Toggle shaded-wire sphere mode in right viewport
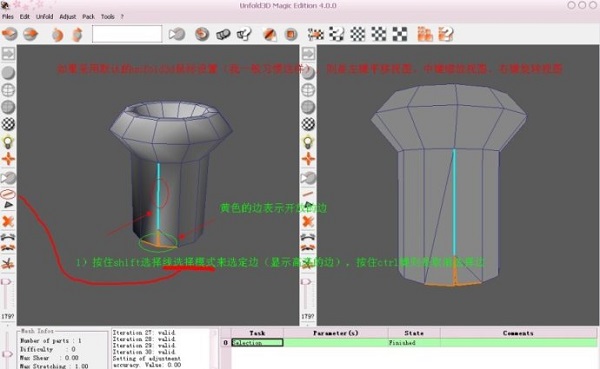Viewport: 600px width, 369px height. (x=308, y=107)
